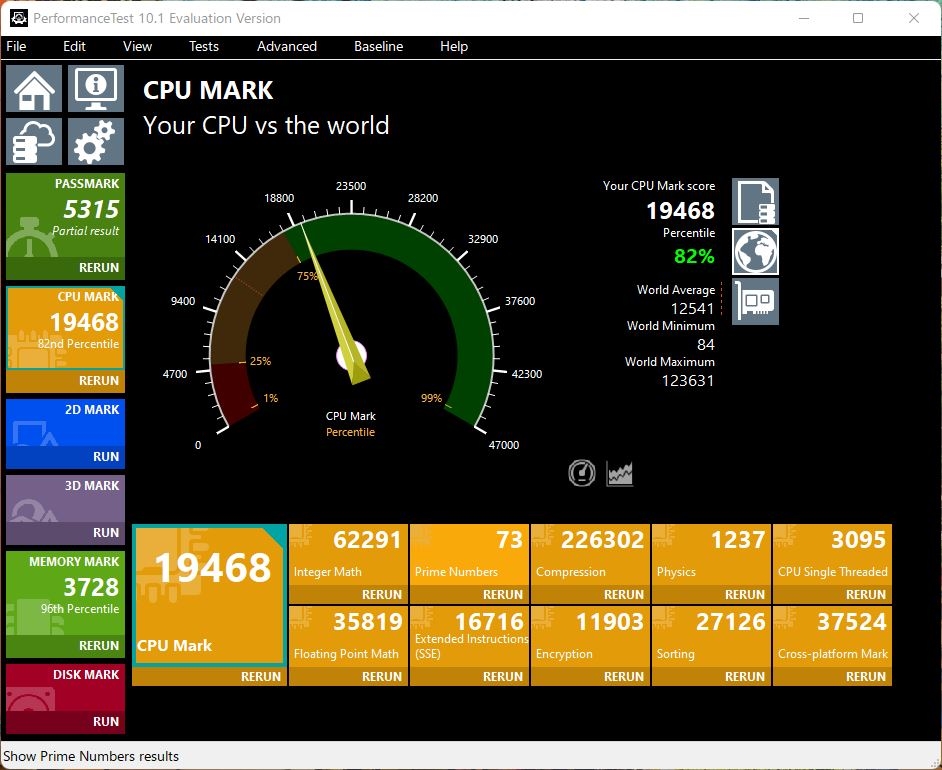This screenshot has width=942, height=770.
Task: Rerun the large CPU Mark tile
Action: click(210, 677)
